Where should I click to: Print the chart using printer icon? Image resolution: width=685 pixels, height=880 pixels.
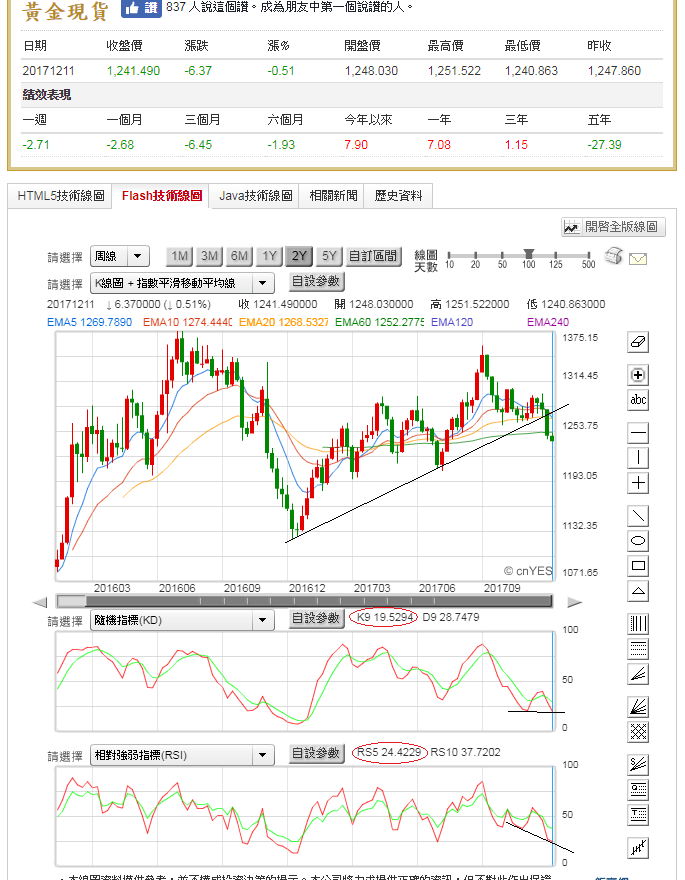614,256
